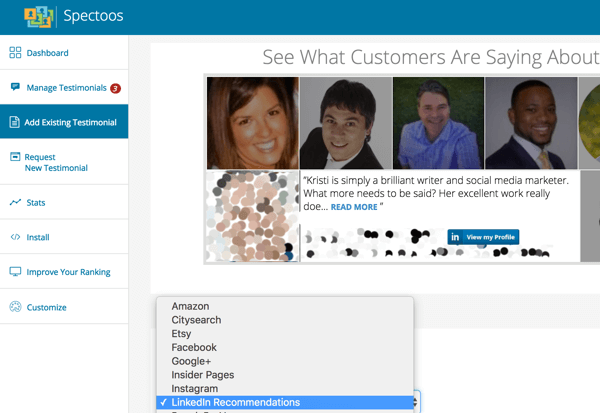The width and height of the screenshot is (600, 413).
Task: Click the Install code brackets icon
Action: pos(15,237)
